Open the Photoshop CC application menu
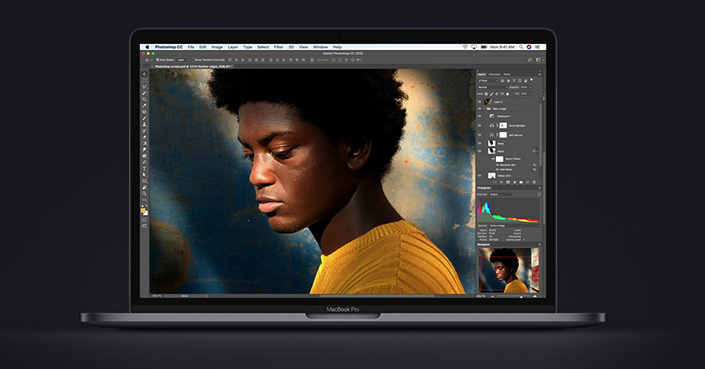Viewport: 705px width, 369px height. pyautogui.click(x=169, y=47)
